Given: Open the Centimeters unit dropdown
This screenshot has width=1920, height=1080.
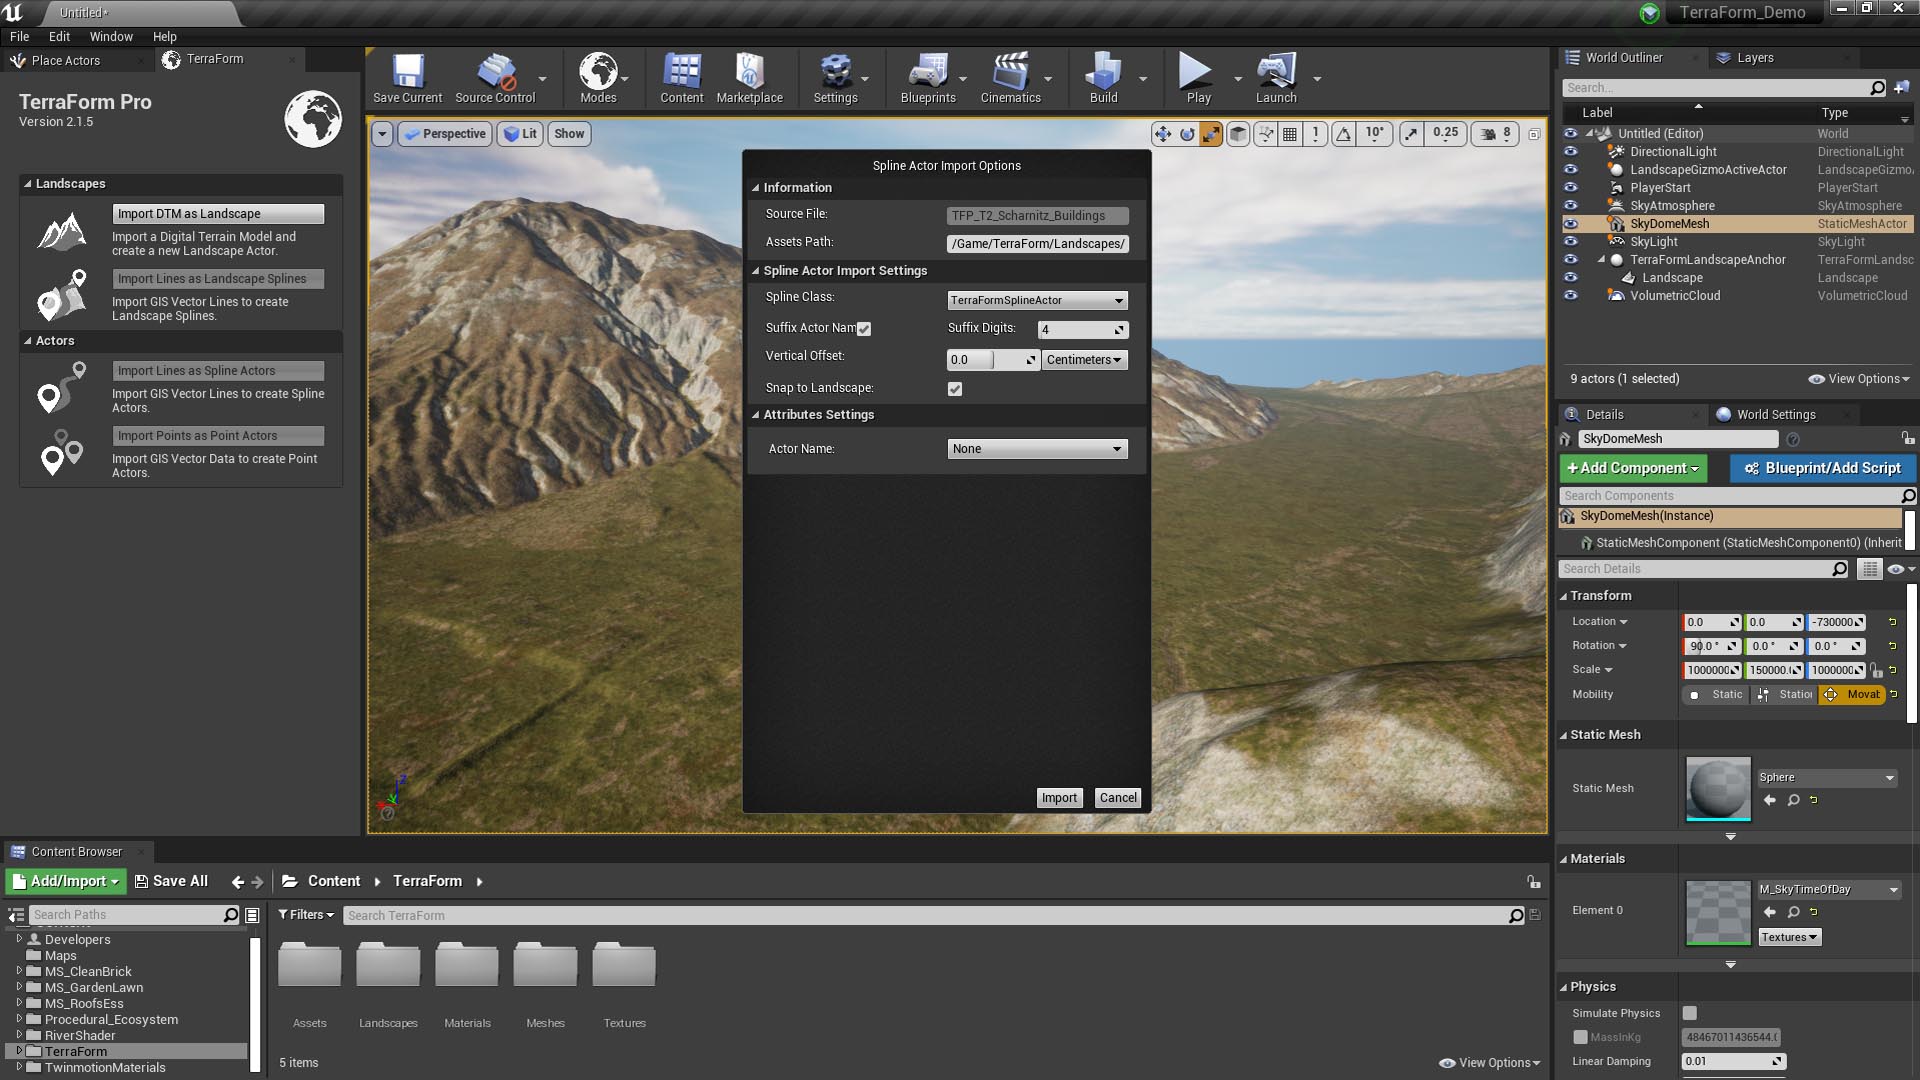Looking at the screenshot, I should (x=1084, y=360).
